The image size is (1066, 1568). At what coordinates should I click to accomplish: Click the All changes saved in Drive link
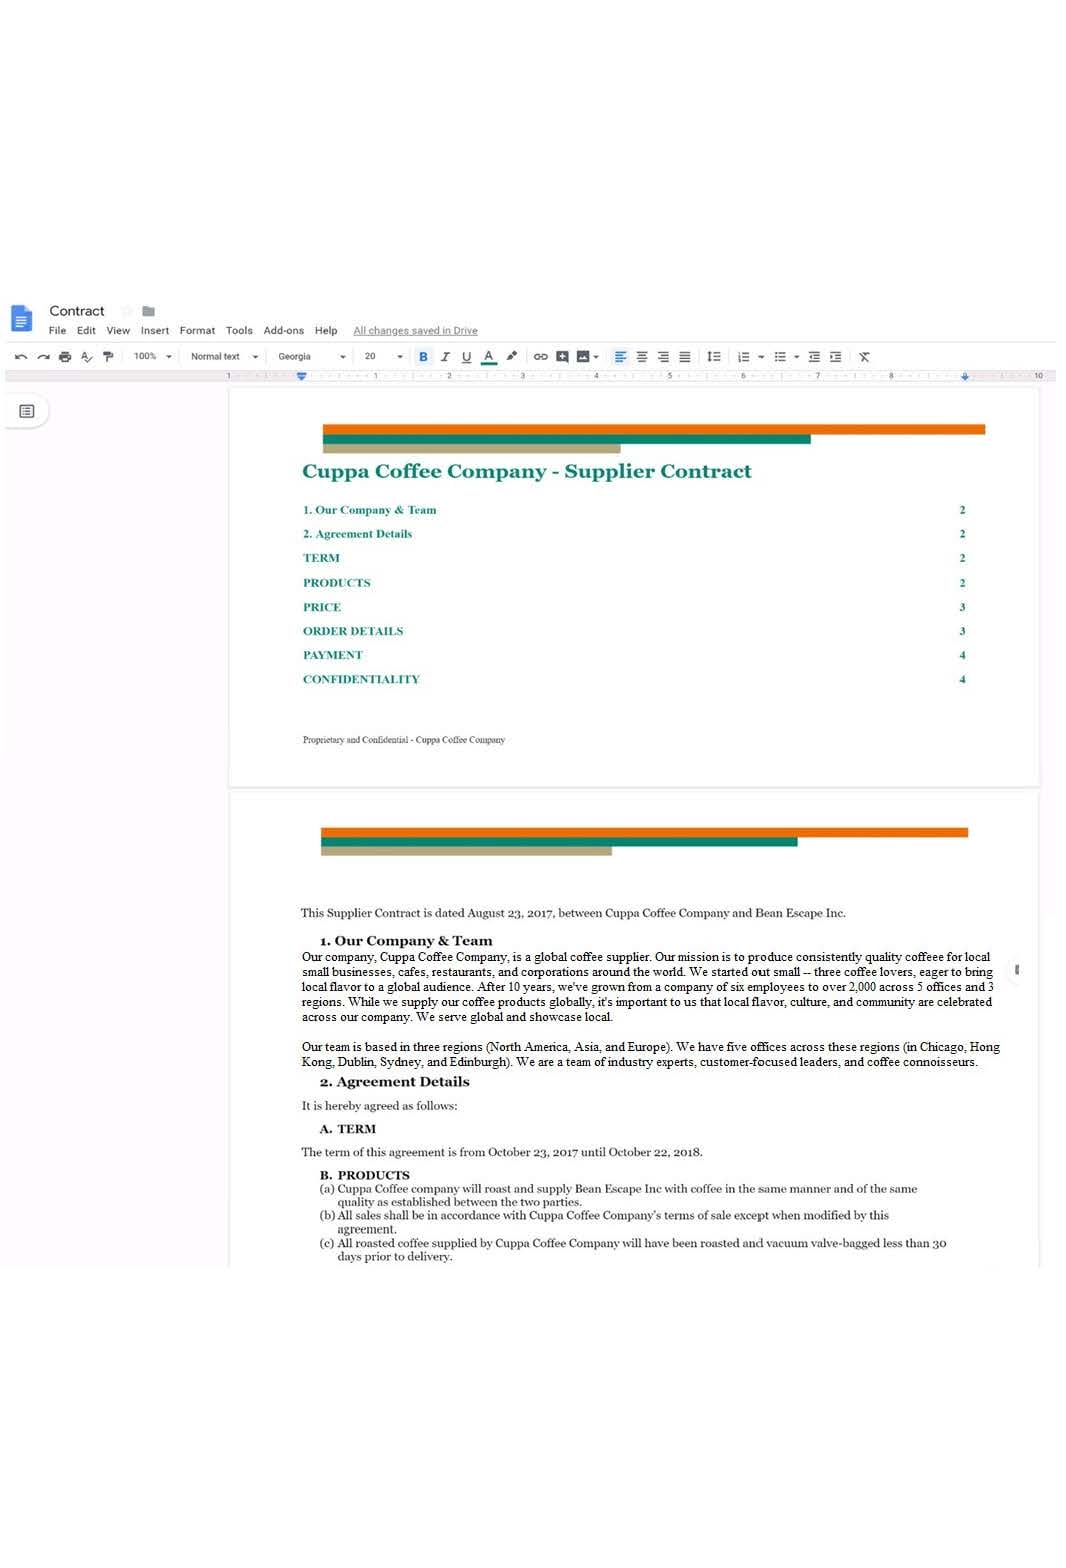(415, 331)
